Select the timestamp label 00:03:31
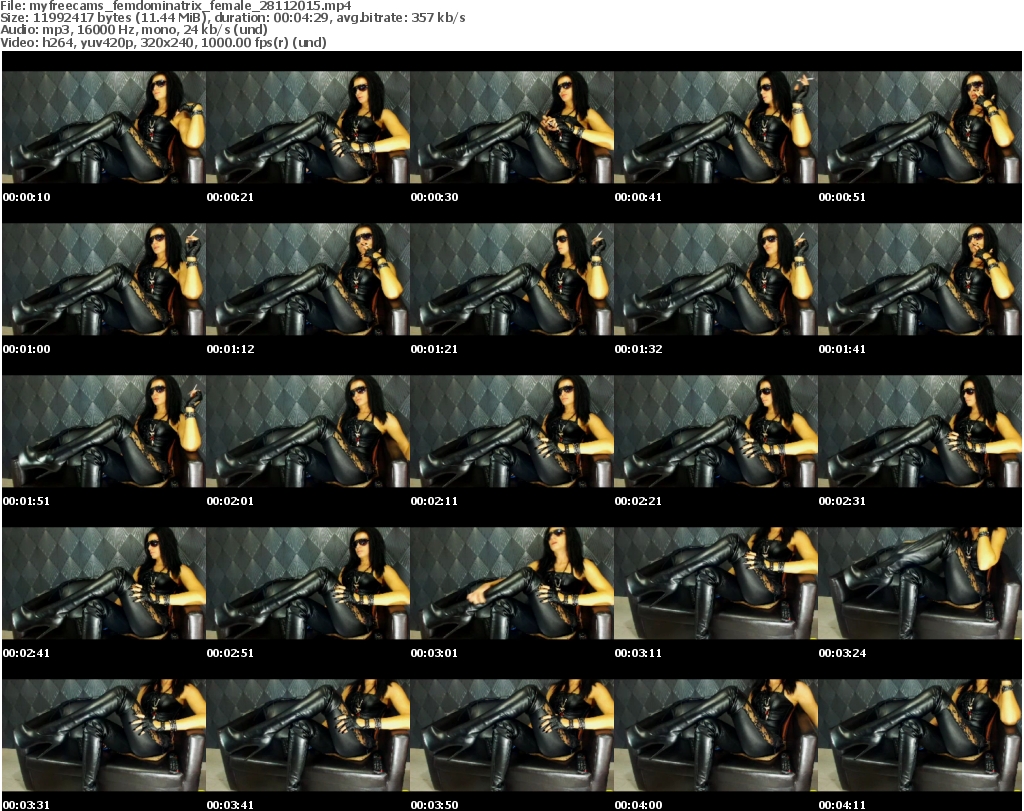Screen dimensions: 1024x811 coord(26,804)
